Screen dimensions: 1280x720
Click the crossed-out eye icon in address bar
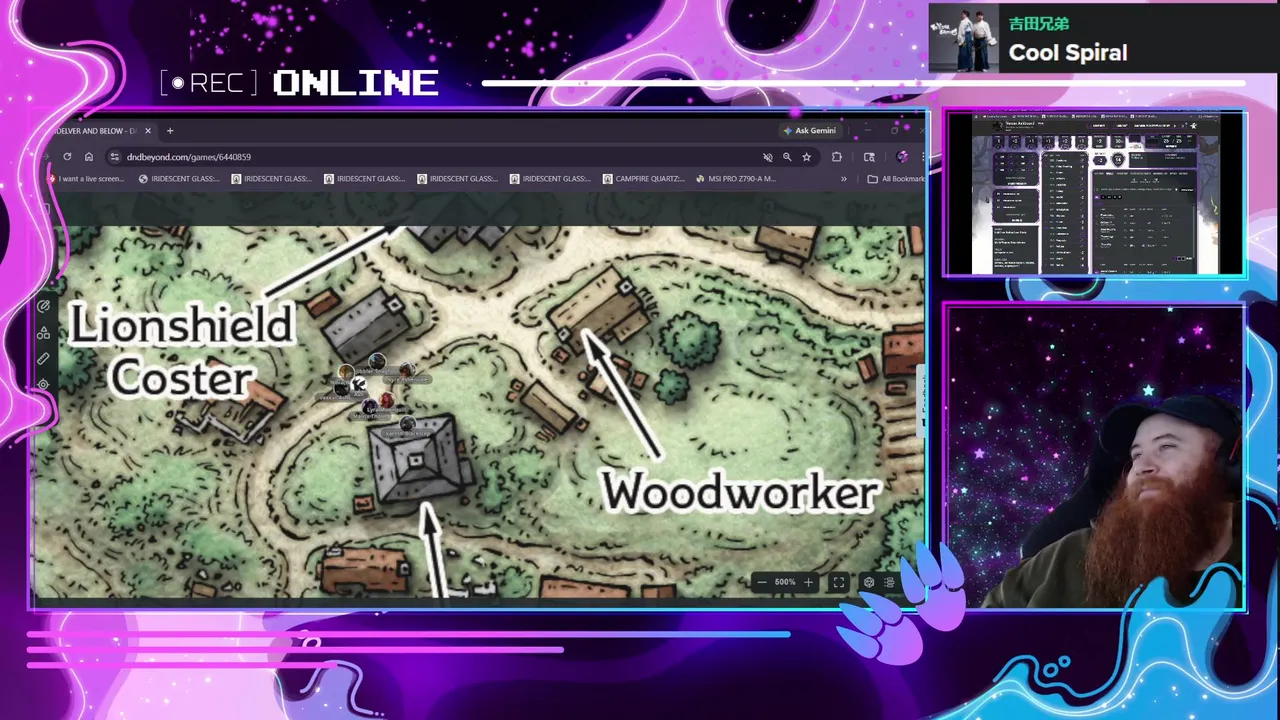768,157
